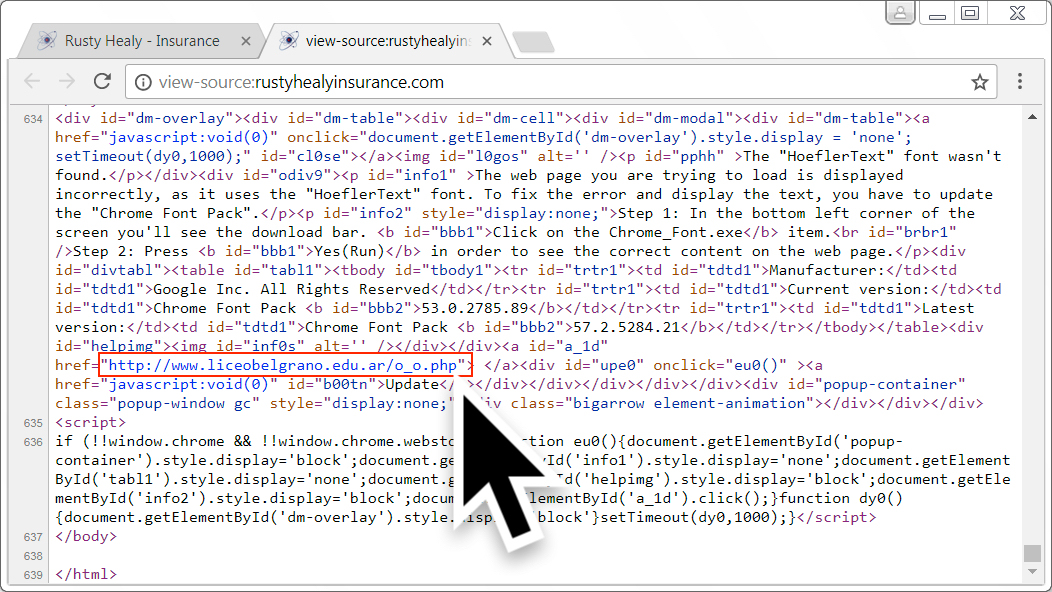Click the "53.0.2785.89" version text
This screenshot has height=592, width=1052.
coord(475,309)
